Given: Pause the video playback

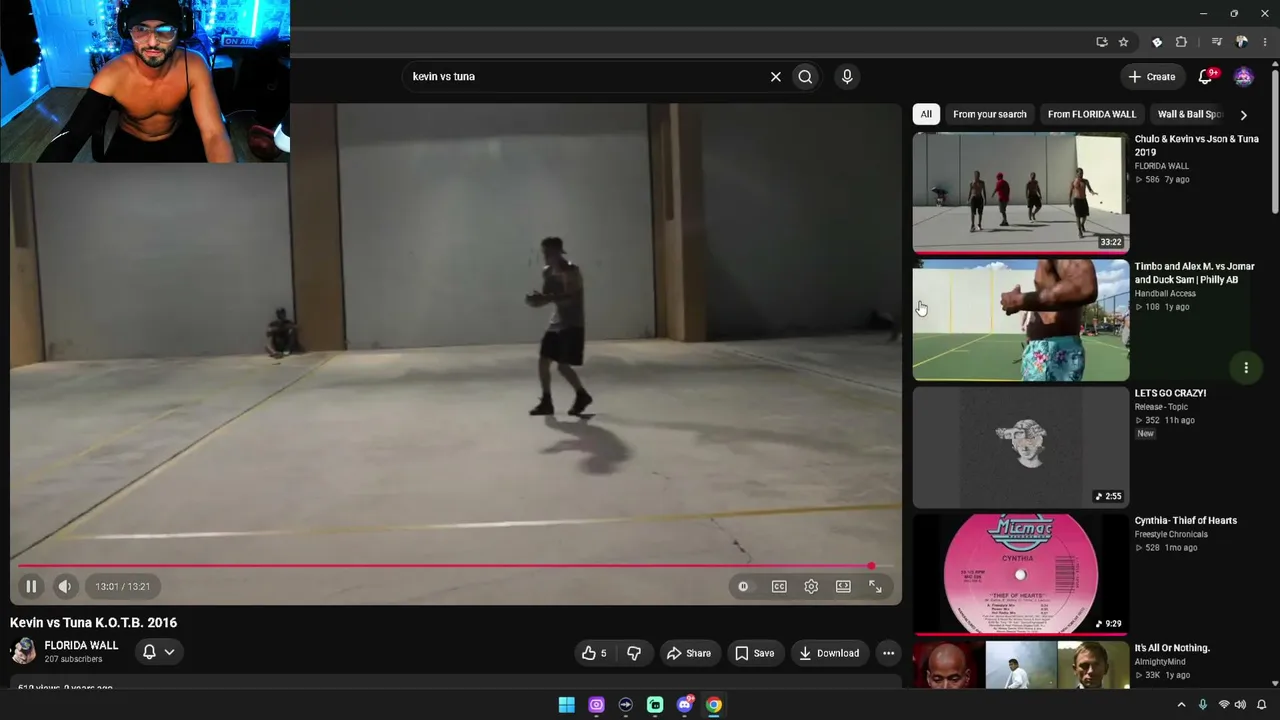Looking at the screenshot, I should click(x=31, y=587).
